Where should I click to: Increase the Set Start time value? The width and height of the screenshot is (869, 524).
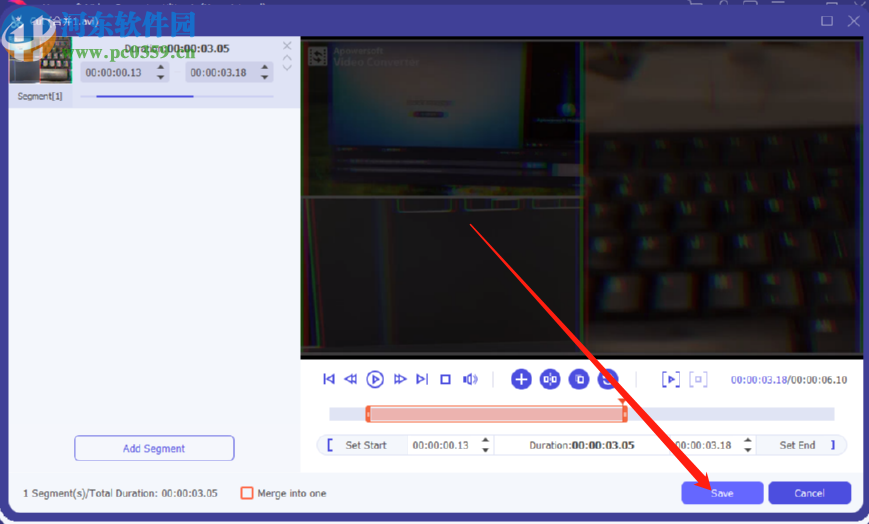485,440
